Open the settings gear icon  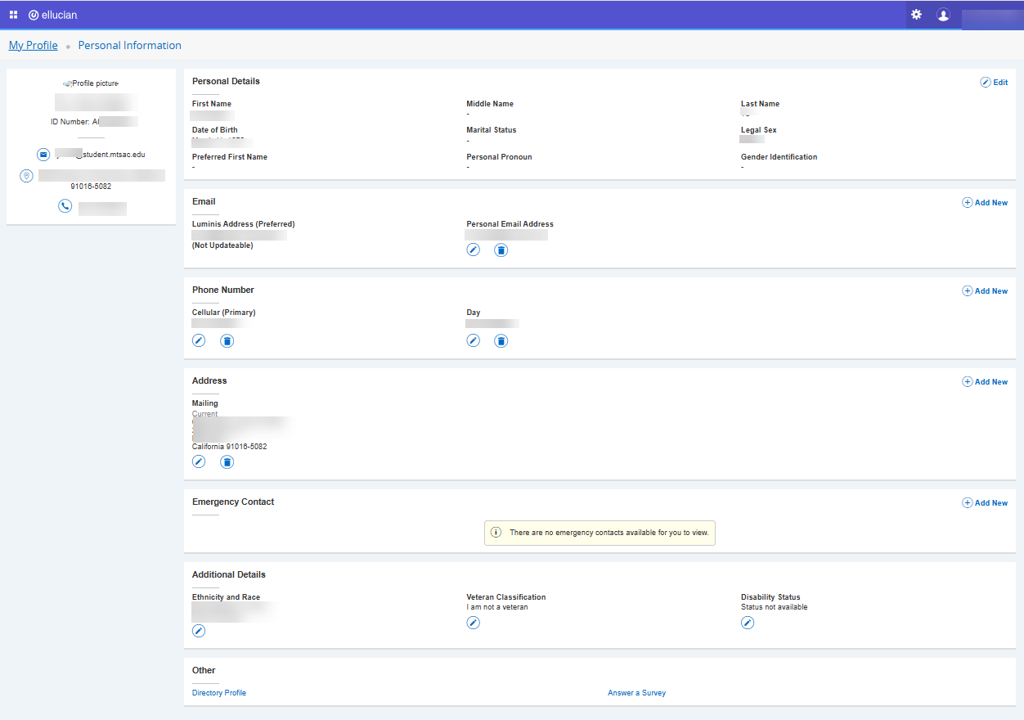pyautogui.click(x=916, y=15)
